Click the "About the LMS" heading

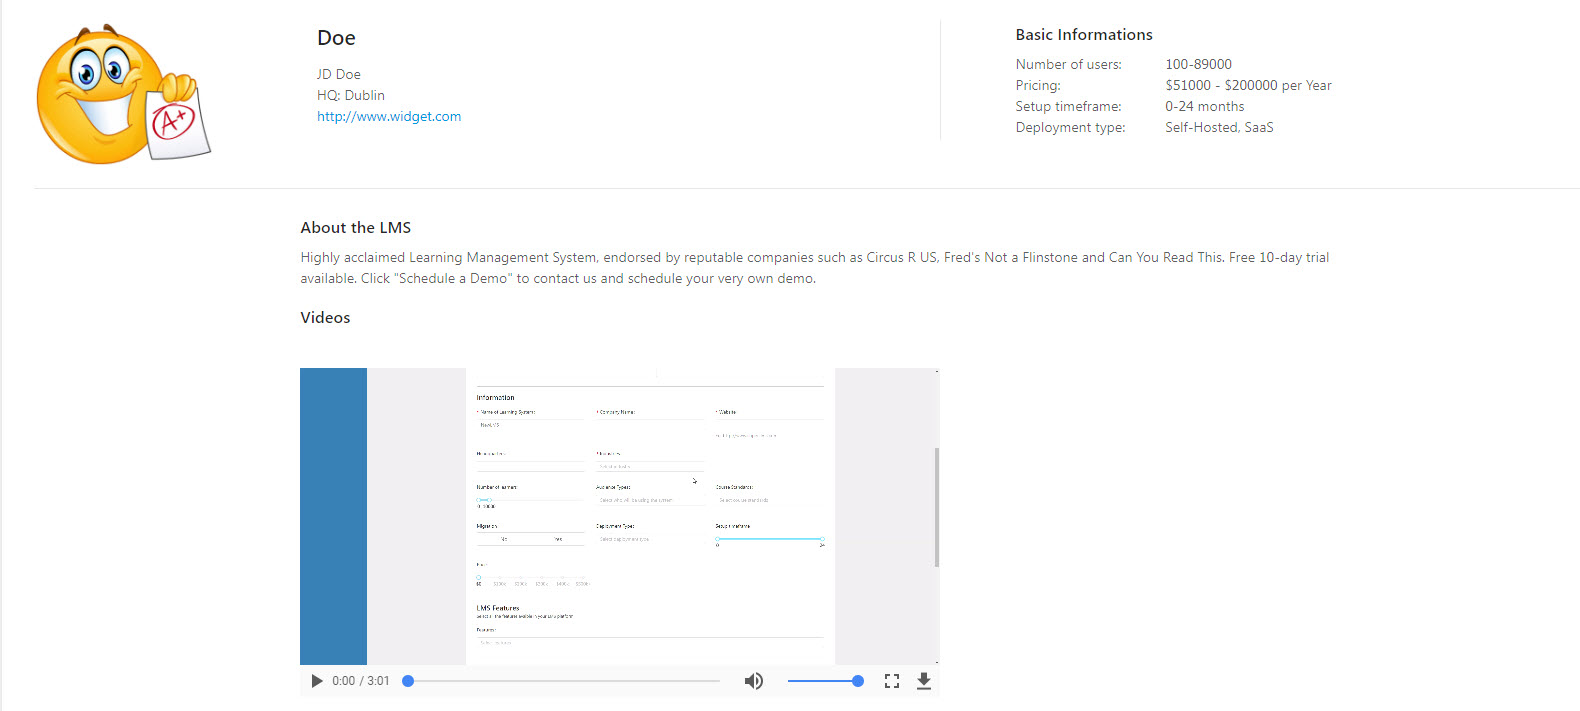pyautogui.click(x=356, y=228)
